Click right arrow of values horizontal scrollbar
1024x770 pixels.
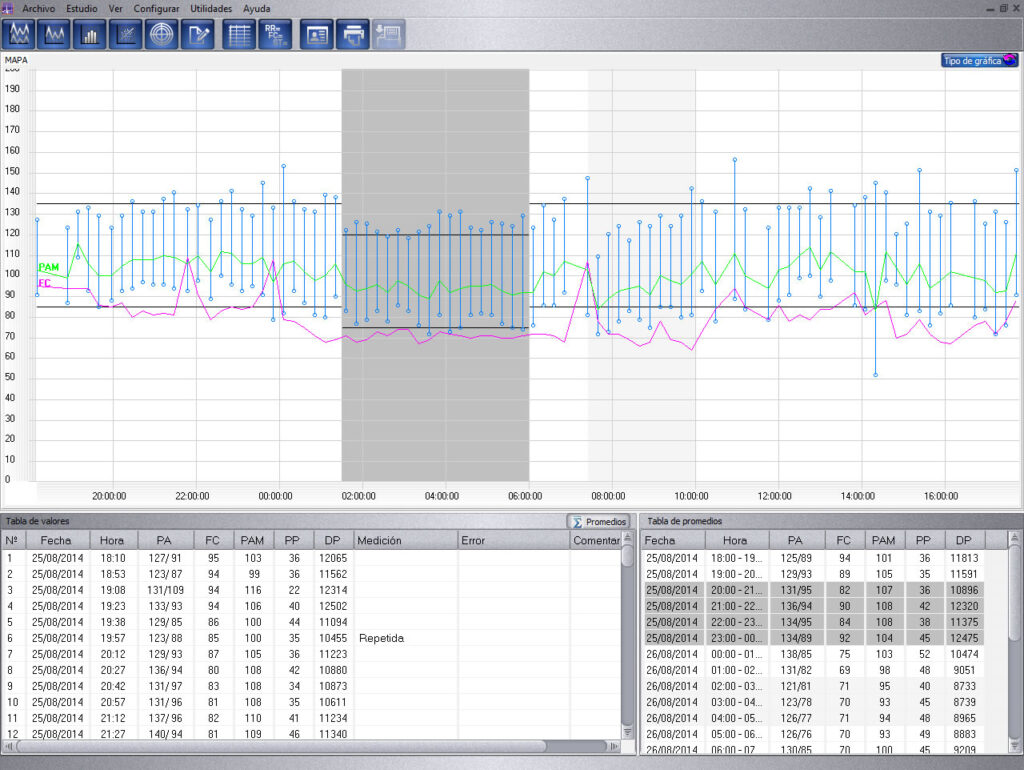click(614, 746)
